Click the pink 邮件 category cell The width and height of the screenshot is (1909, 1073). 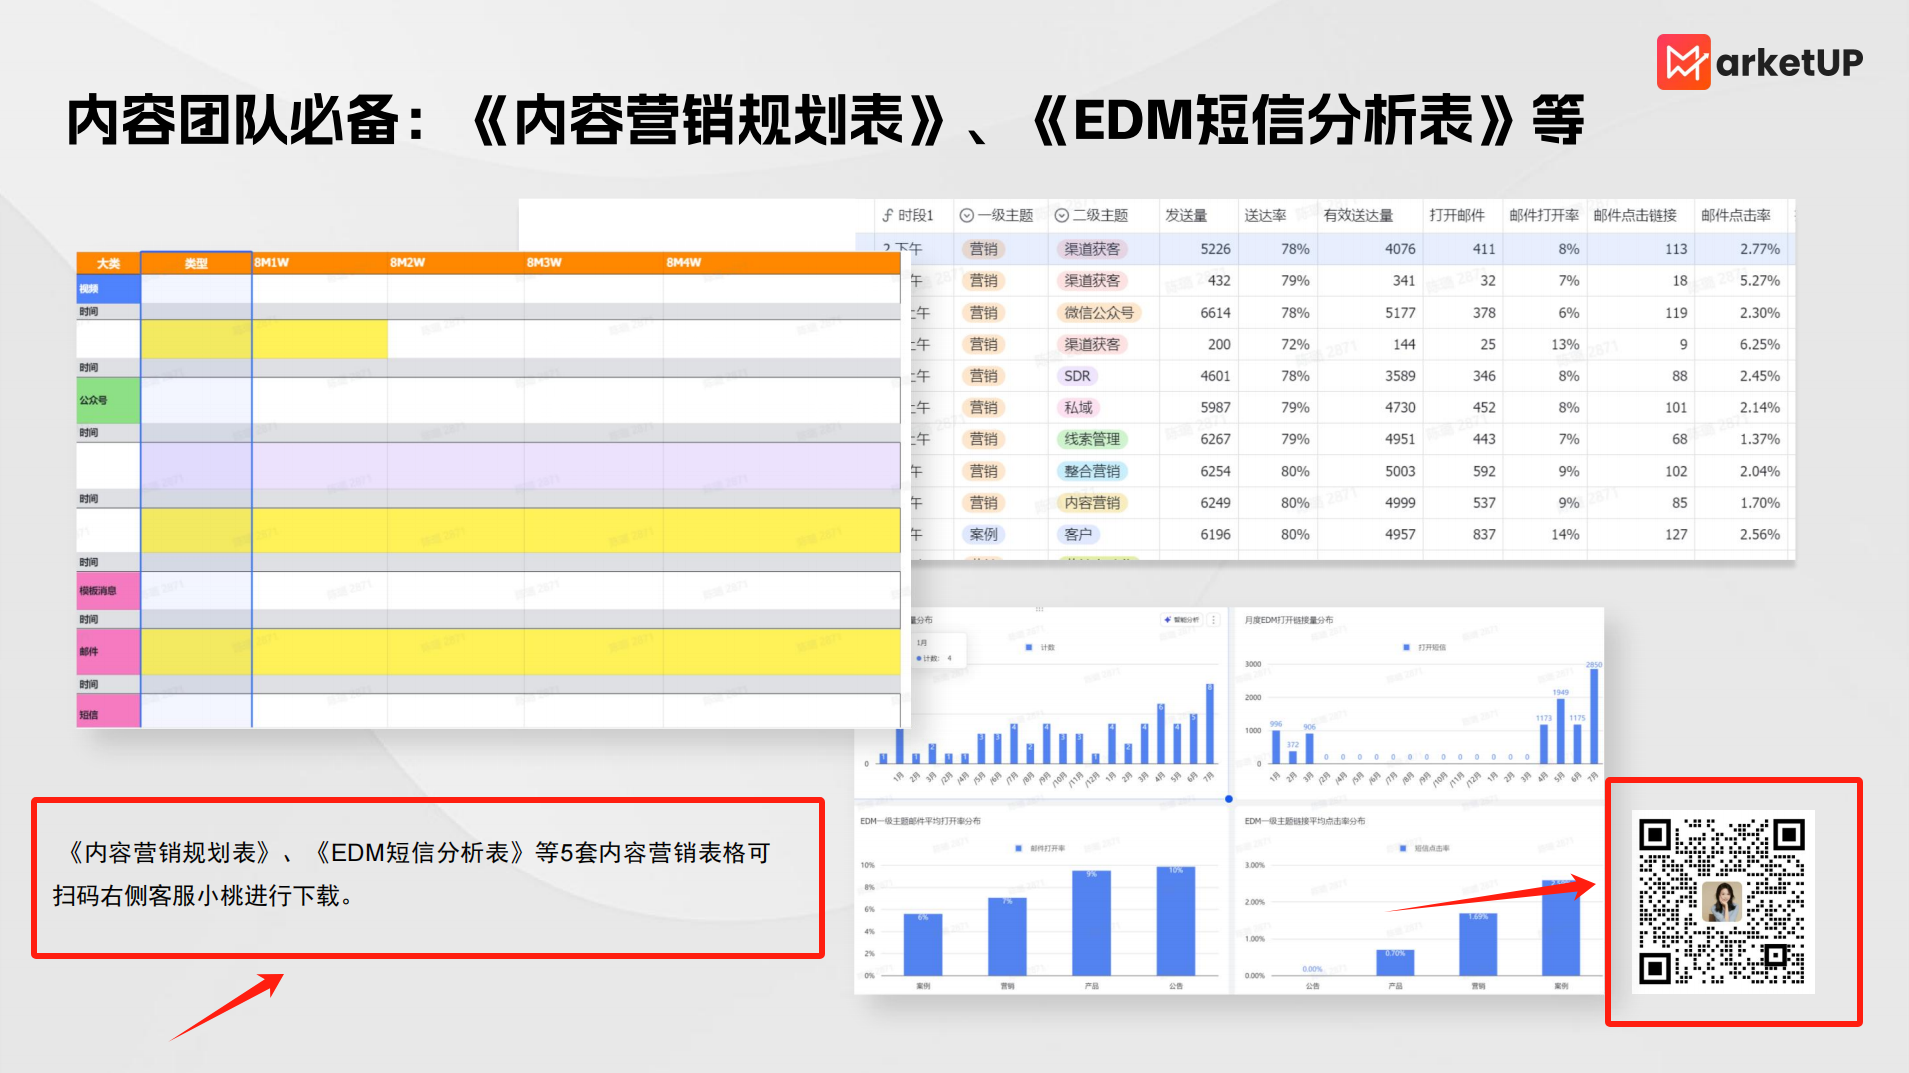(108, 652)
